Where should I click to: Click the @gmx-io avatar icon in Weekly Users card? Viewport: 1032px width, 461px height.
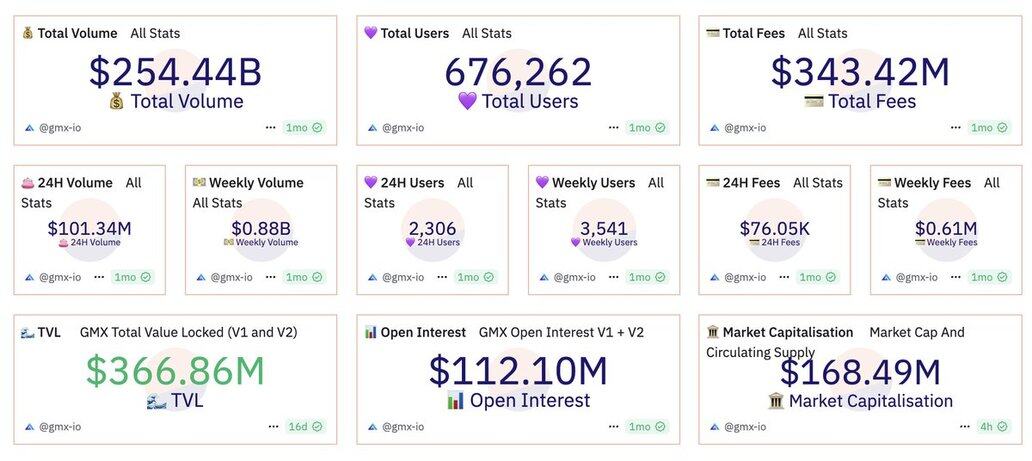click(543, 277)
